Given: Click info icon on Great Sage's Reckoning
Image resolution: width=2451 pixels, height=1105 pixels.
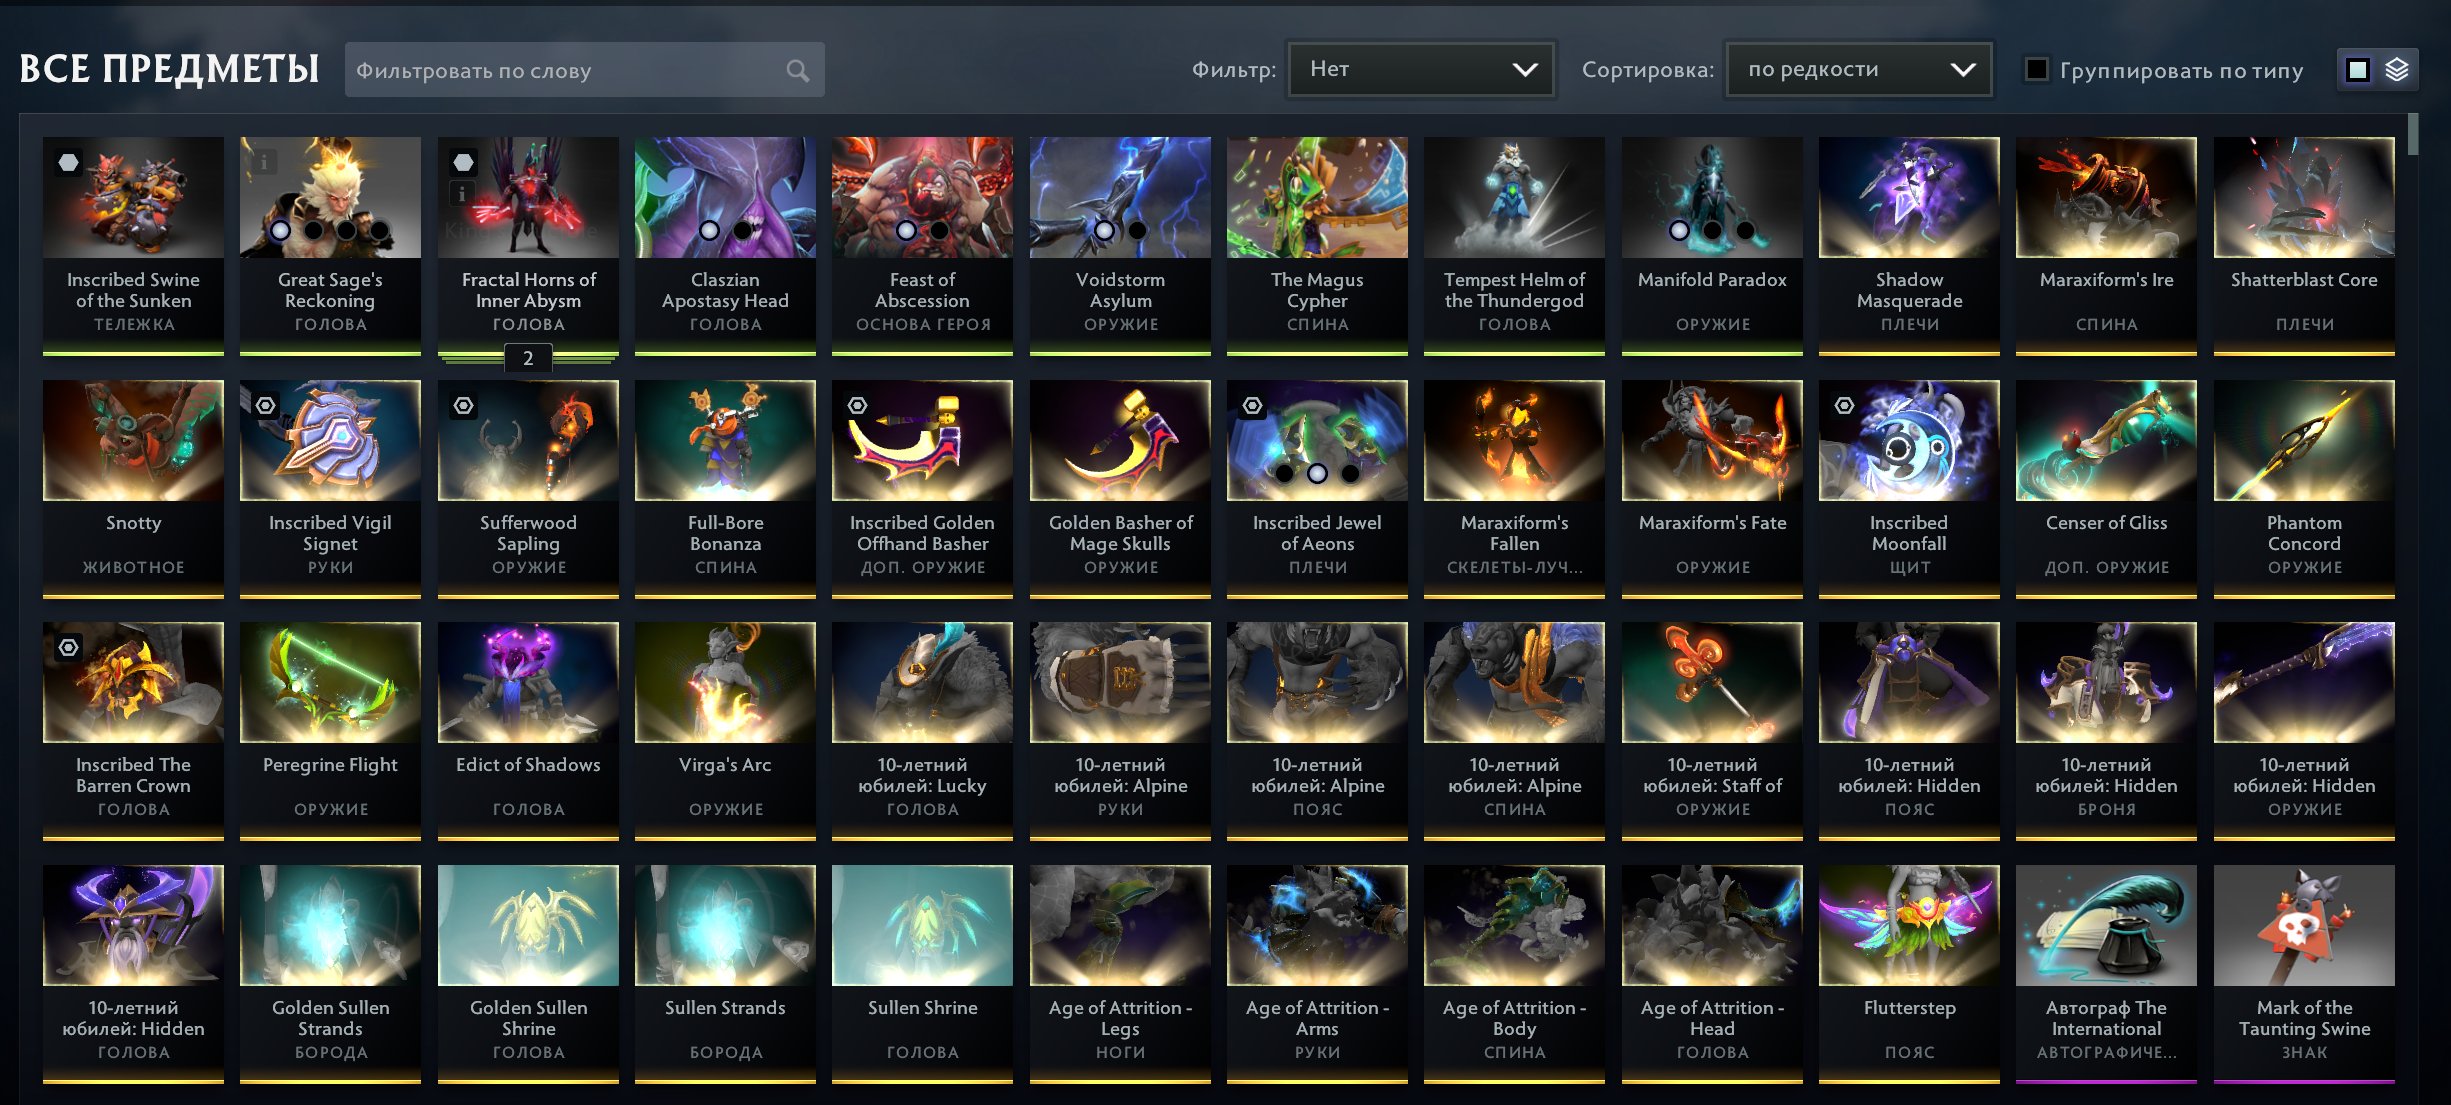Looking at the screenshot, I should point(264,162).
